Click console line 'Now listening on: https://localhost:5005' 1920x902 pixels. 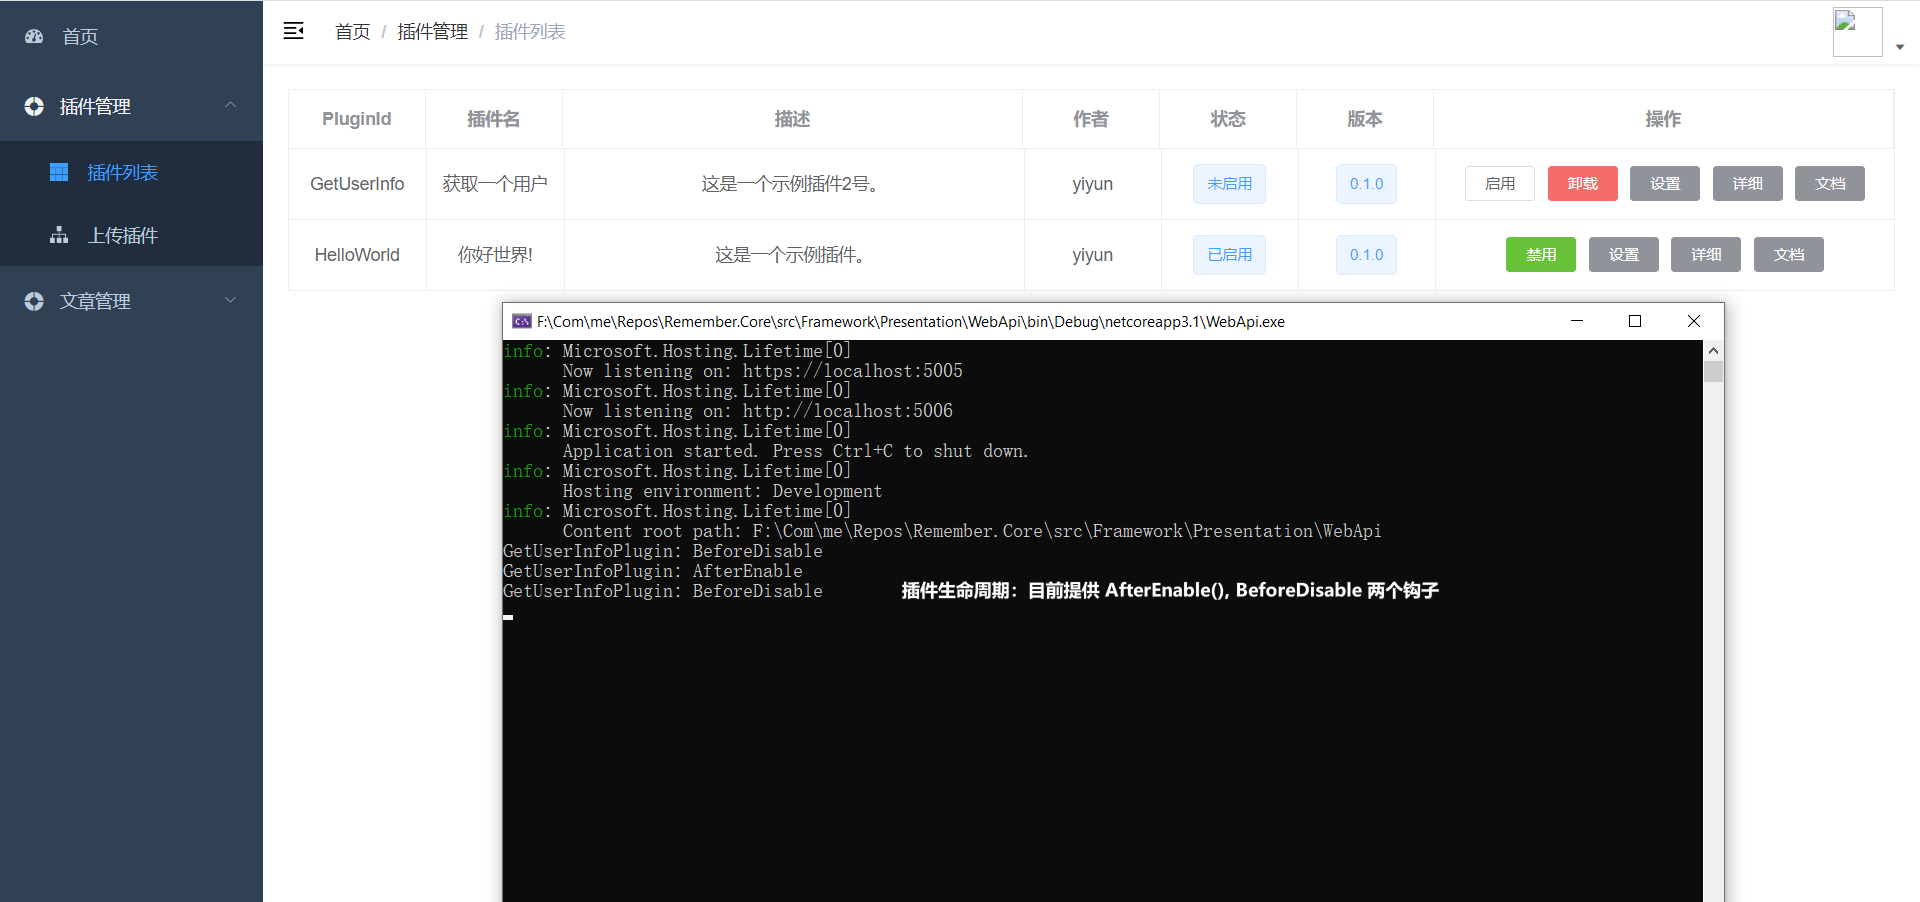762,371
